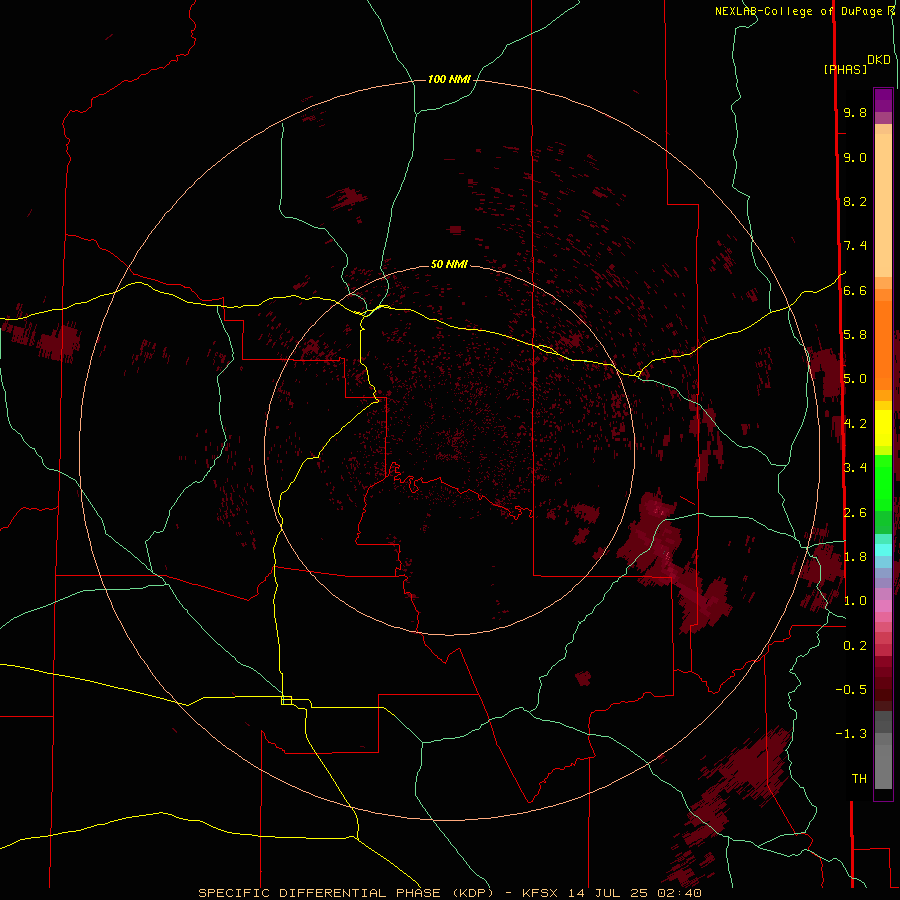
Task: Click the -1.3 scale value
Action: tap(851, 734)
